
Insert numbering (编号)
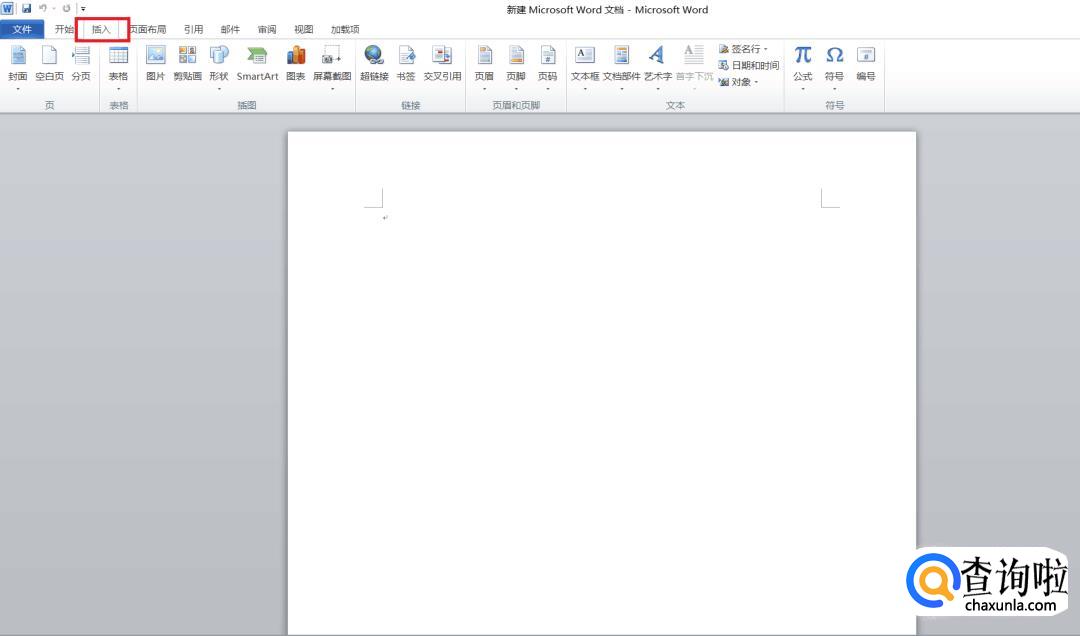(866, 64)
